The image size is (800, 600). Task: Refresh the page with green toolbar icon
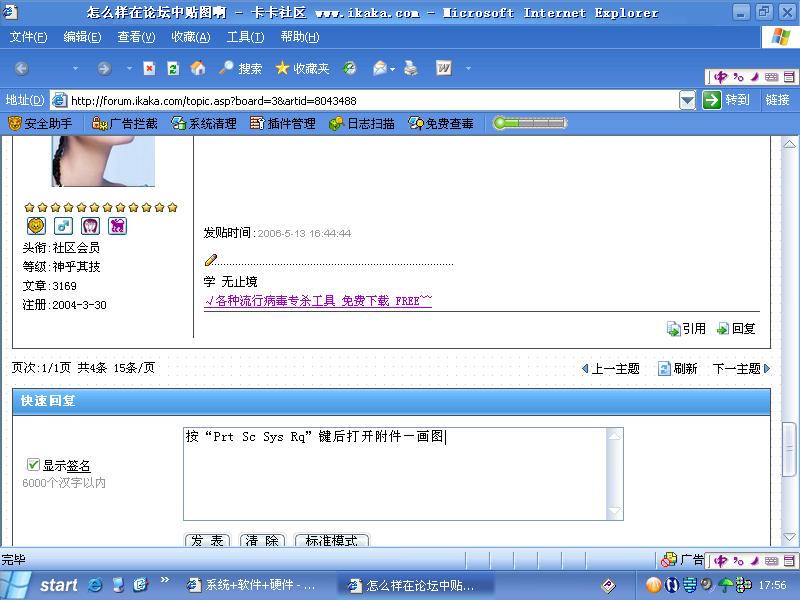(173, 68)
